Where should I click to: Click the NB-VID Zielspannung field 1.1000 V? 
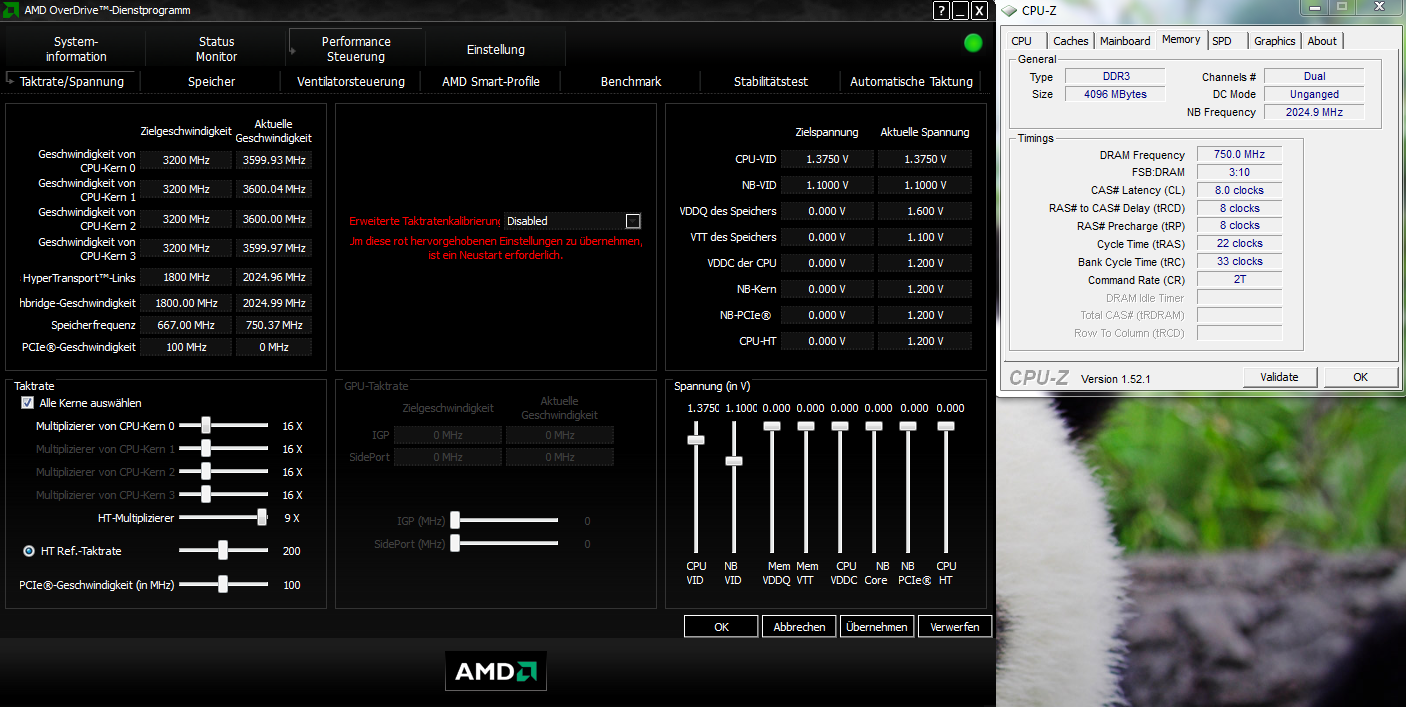coord(827,185)
